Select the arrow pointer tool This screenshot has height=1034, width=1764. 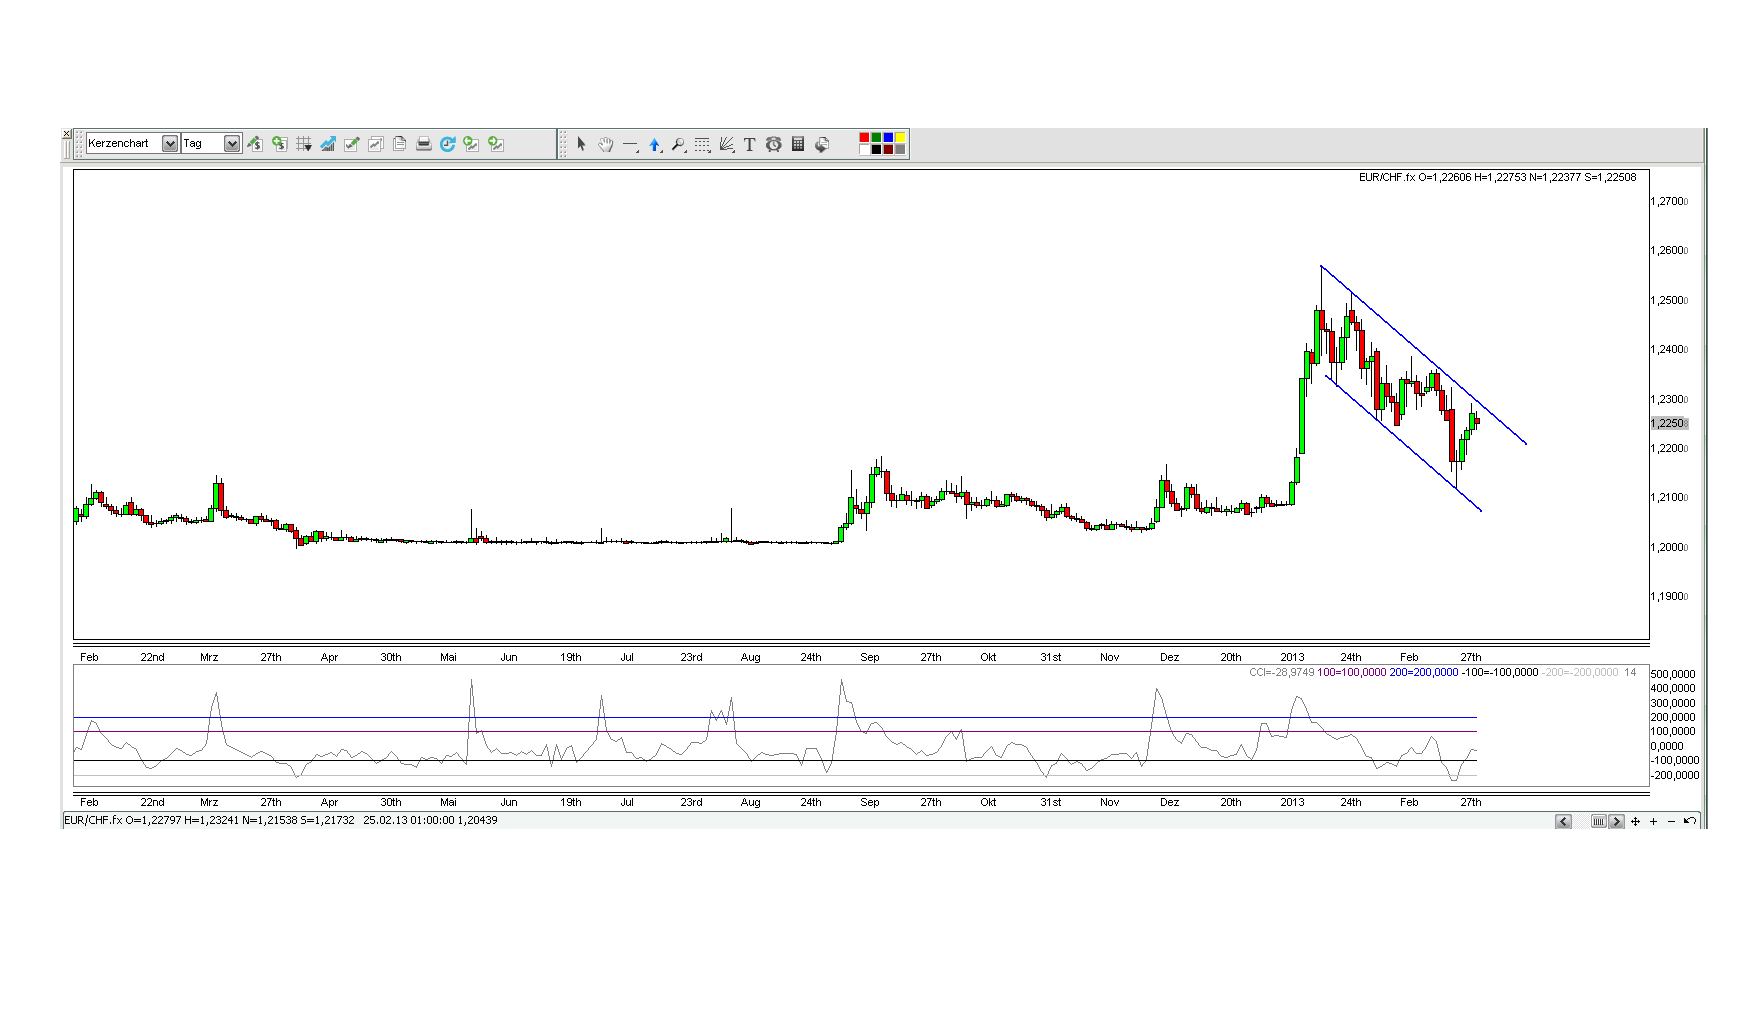[x=581, y=144]
